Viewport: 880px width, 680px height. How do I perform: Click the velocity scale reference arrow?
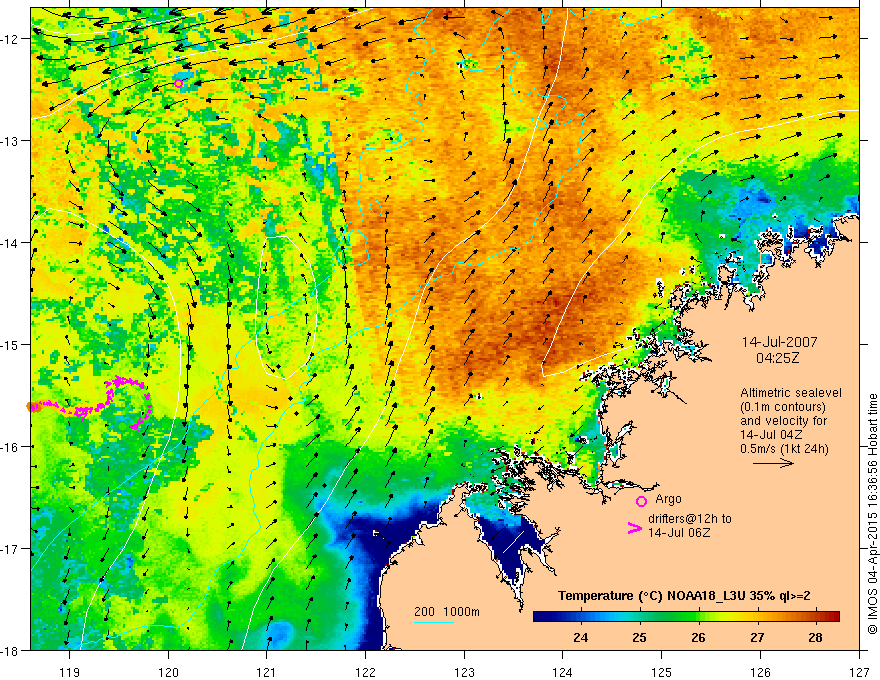[x=773, y=463]
